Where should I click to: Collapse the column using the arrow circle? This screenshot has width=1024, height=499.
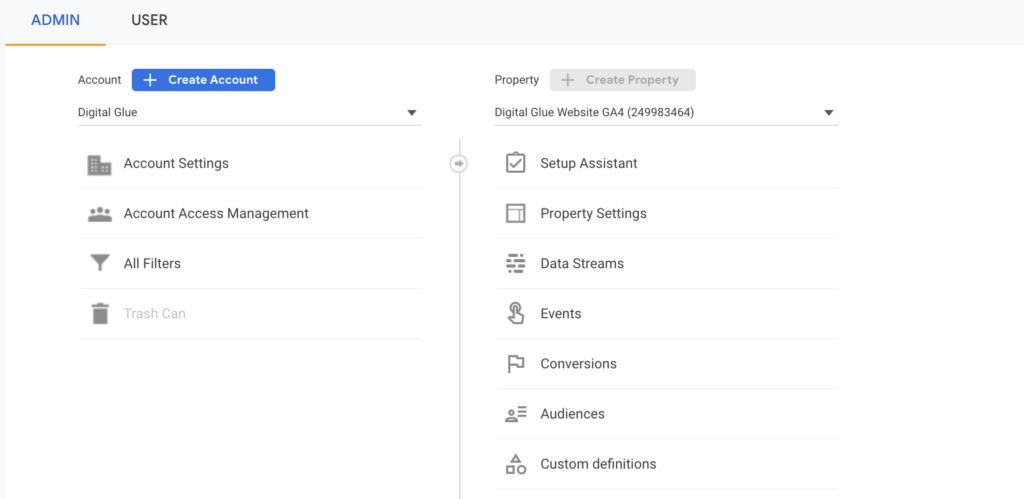(459, 163)
